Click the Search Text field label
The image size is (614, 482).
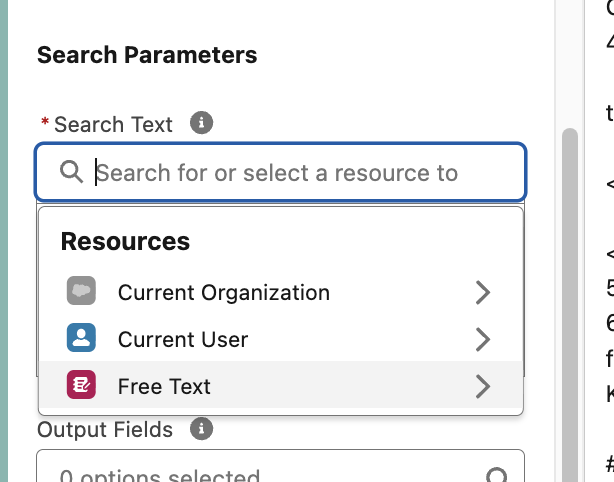tap(113, 125)
